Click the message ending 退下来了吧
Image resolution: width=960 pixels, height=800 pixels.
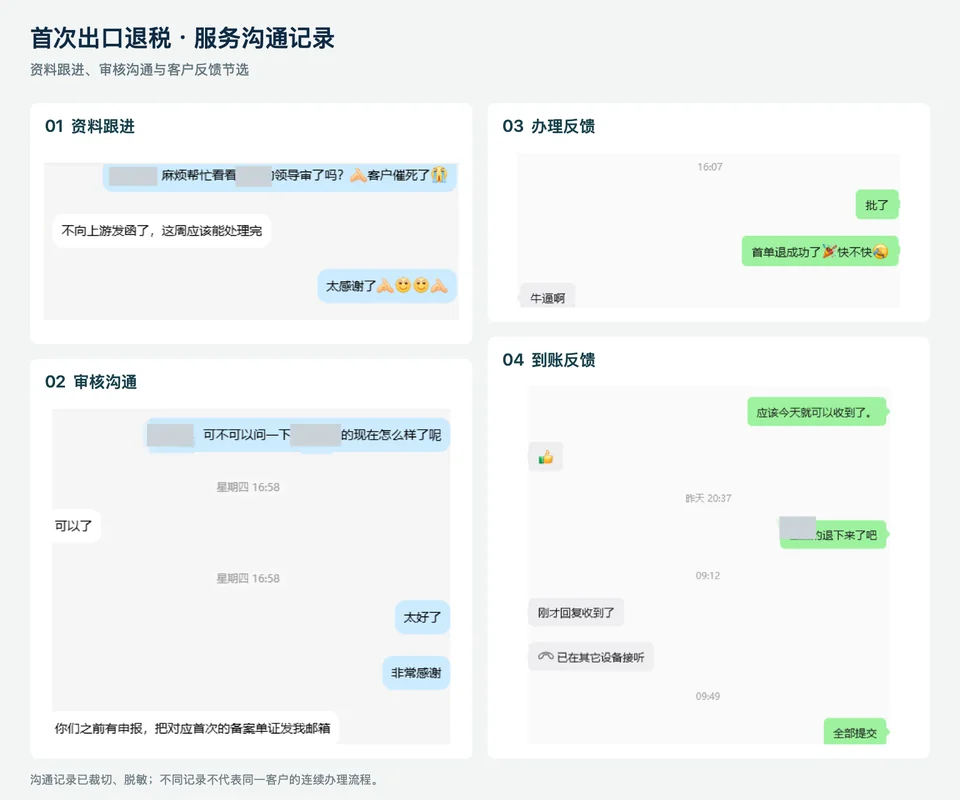[x=833, y=534]
